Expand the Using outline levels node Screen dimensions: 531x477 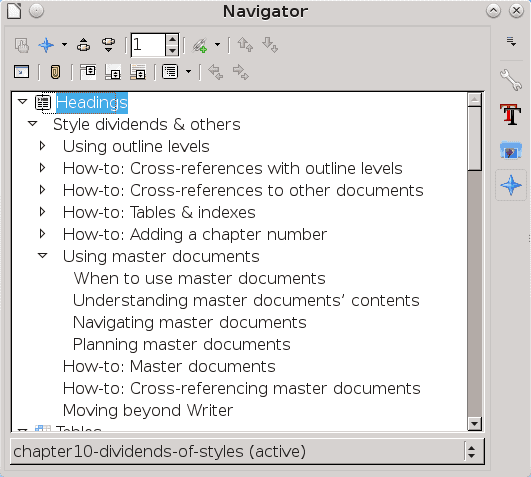(x=42, y=146)
